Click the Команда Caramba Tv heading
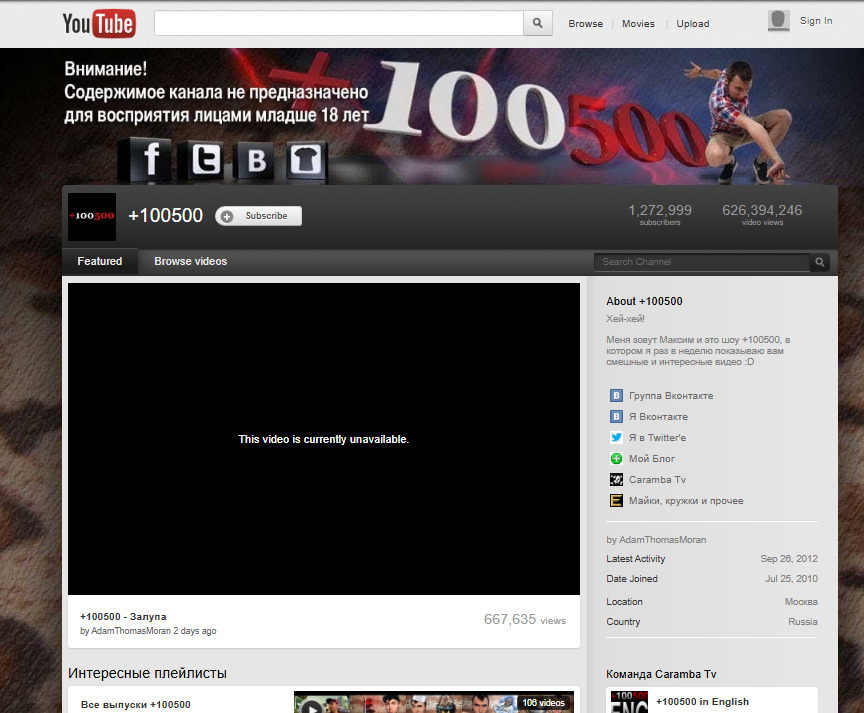The width and height of the screenshot is (864, 713). coord(661,674)
